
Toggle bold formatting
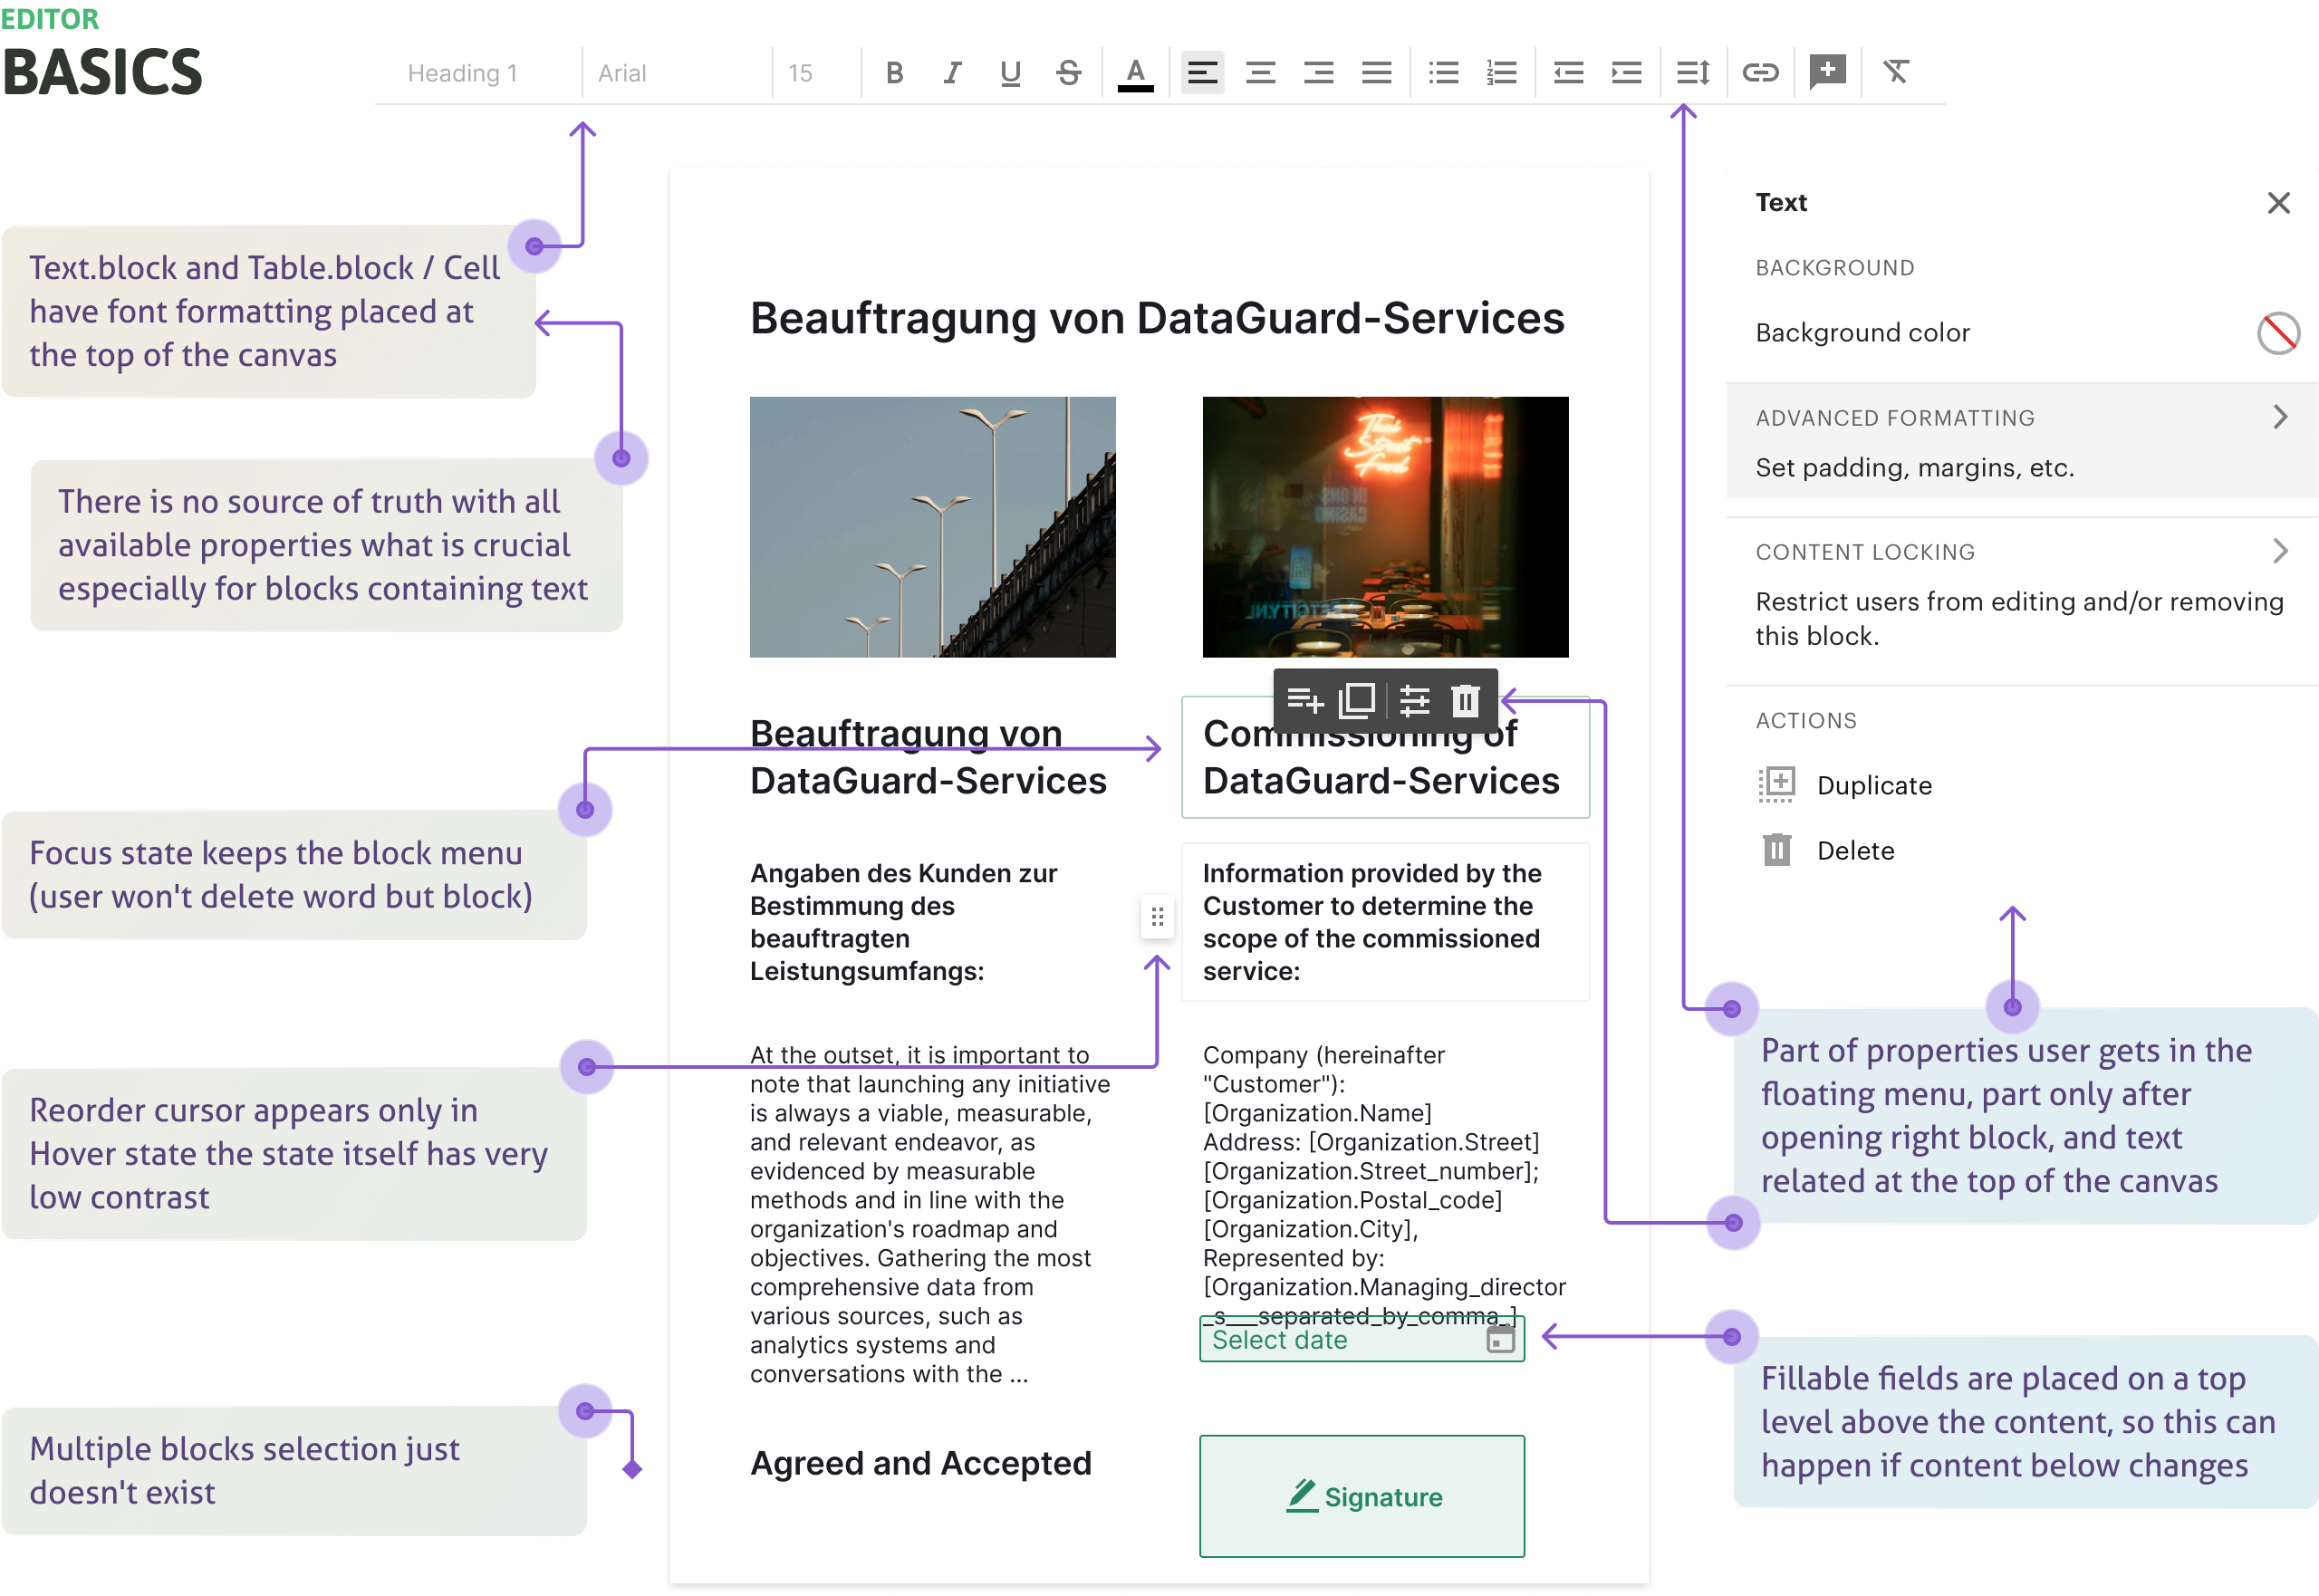tap(894, 73)
